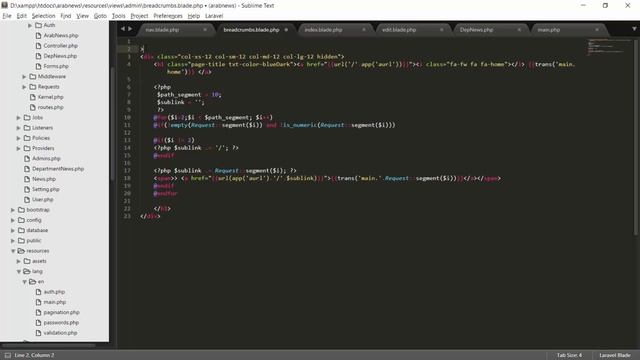Click file icon of User.php
This screenshot has width=640, height=360.
(27, 200)
